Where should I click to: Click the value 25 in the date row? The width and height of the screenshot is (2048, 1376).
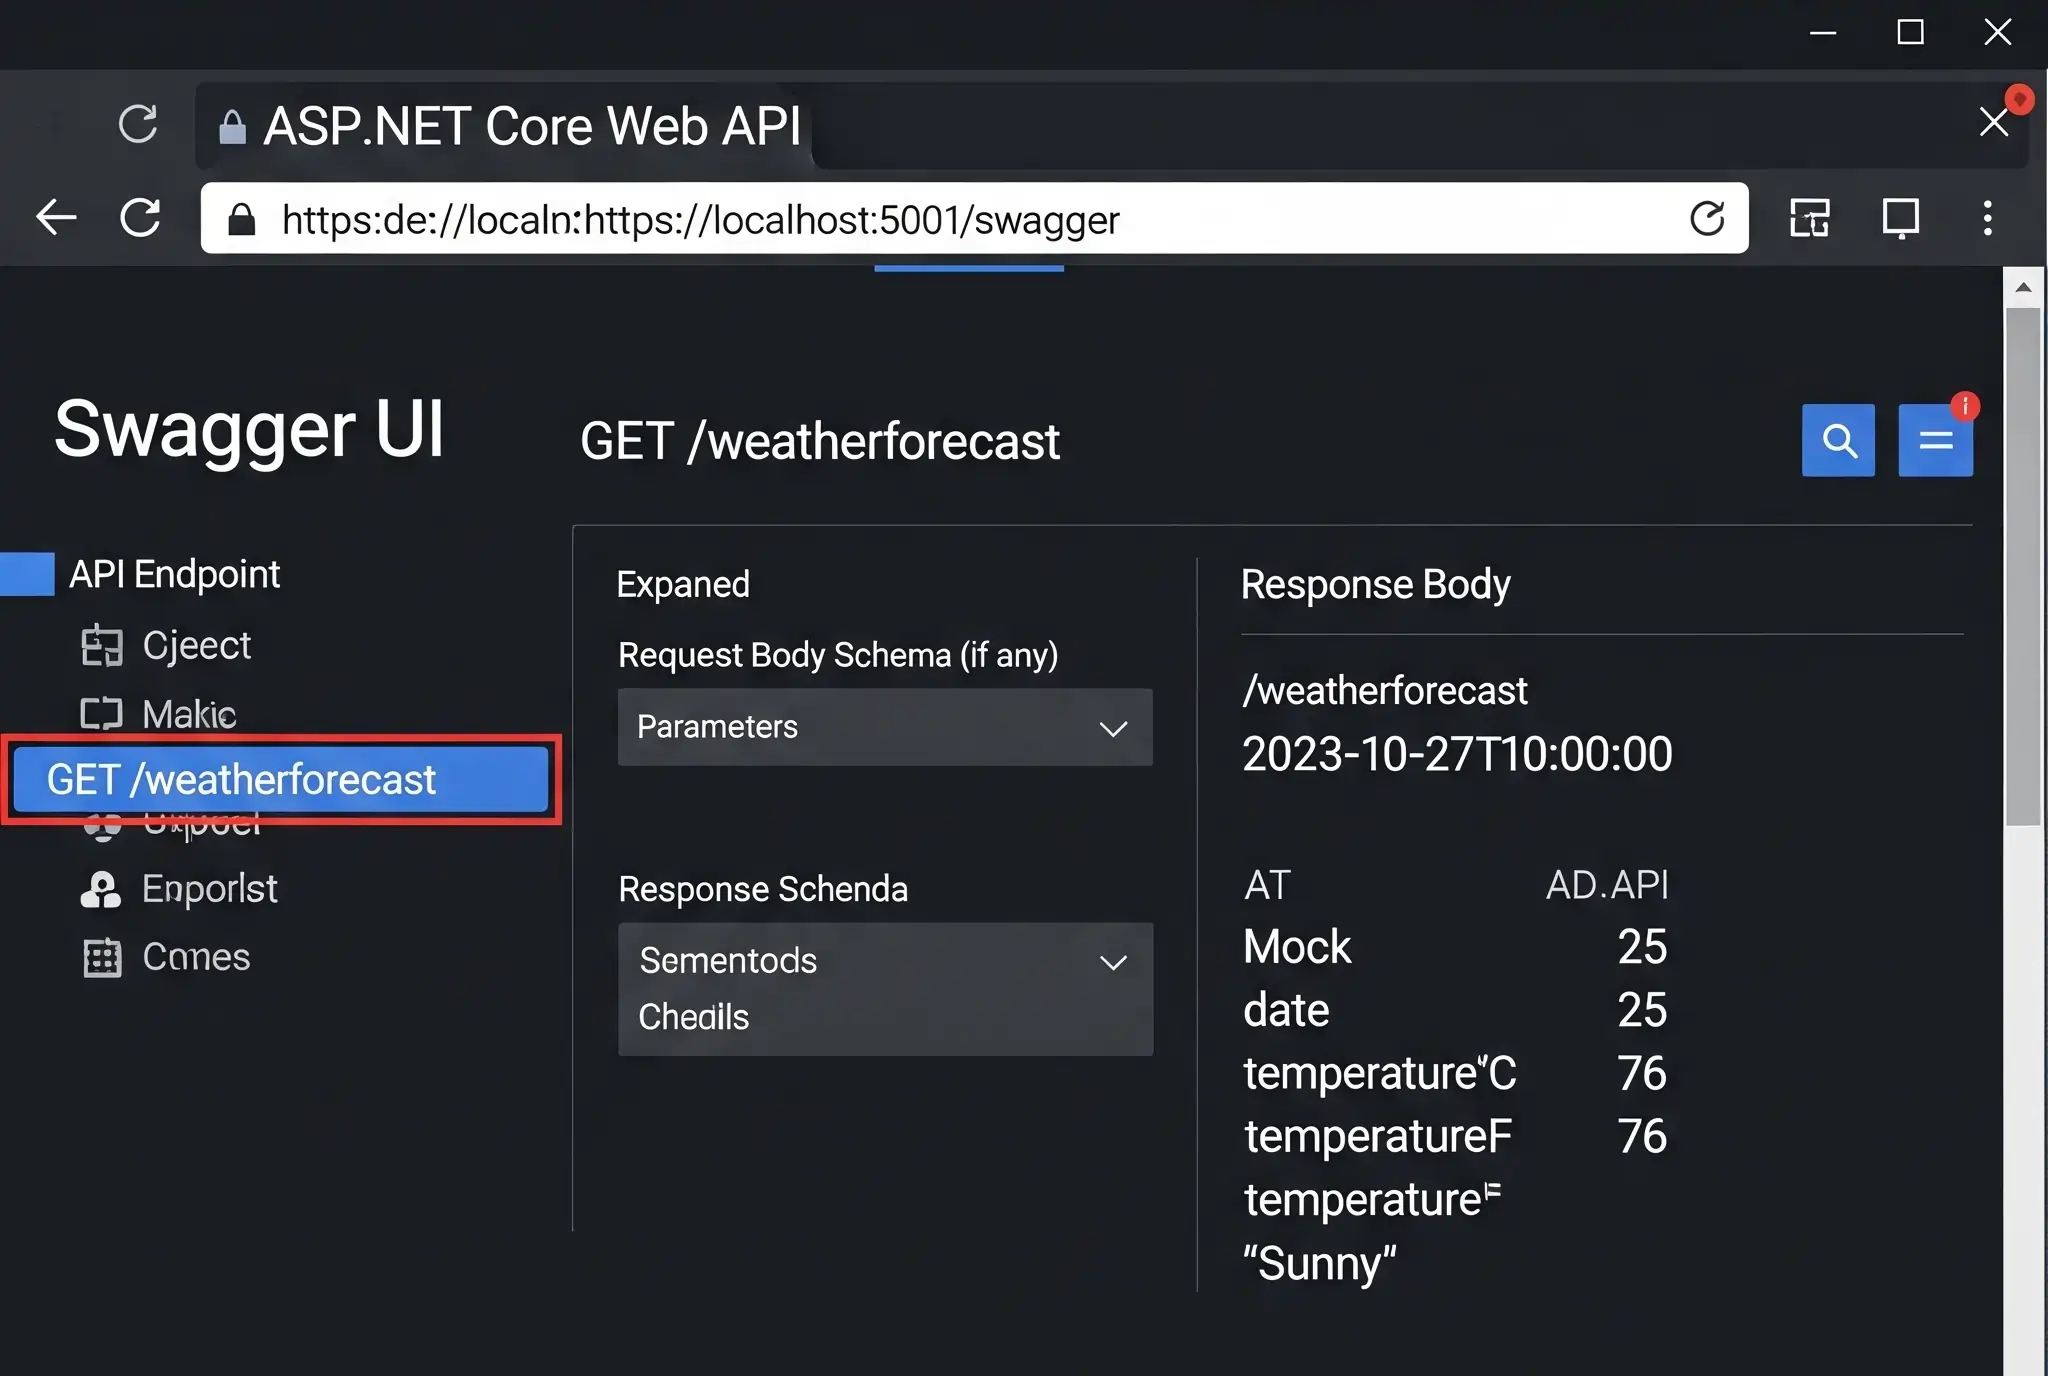coord(1642,1010)
